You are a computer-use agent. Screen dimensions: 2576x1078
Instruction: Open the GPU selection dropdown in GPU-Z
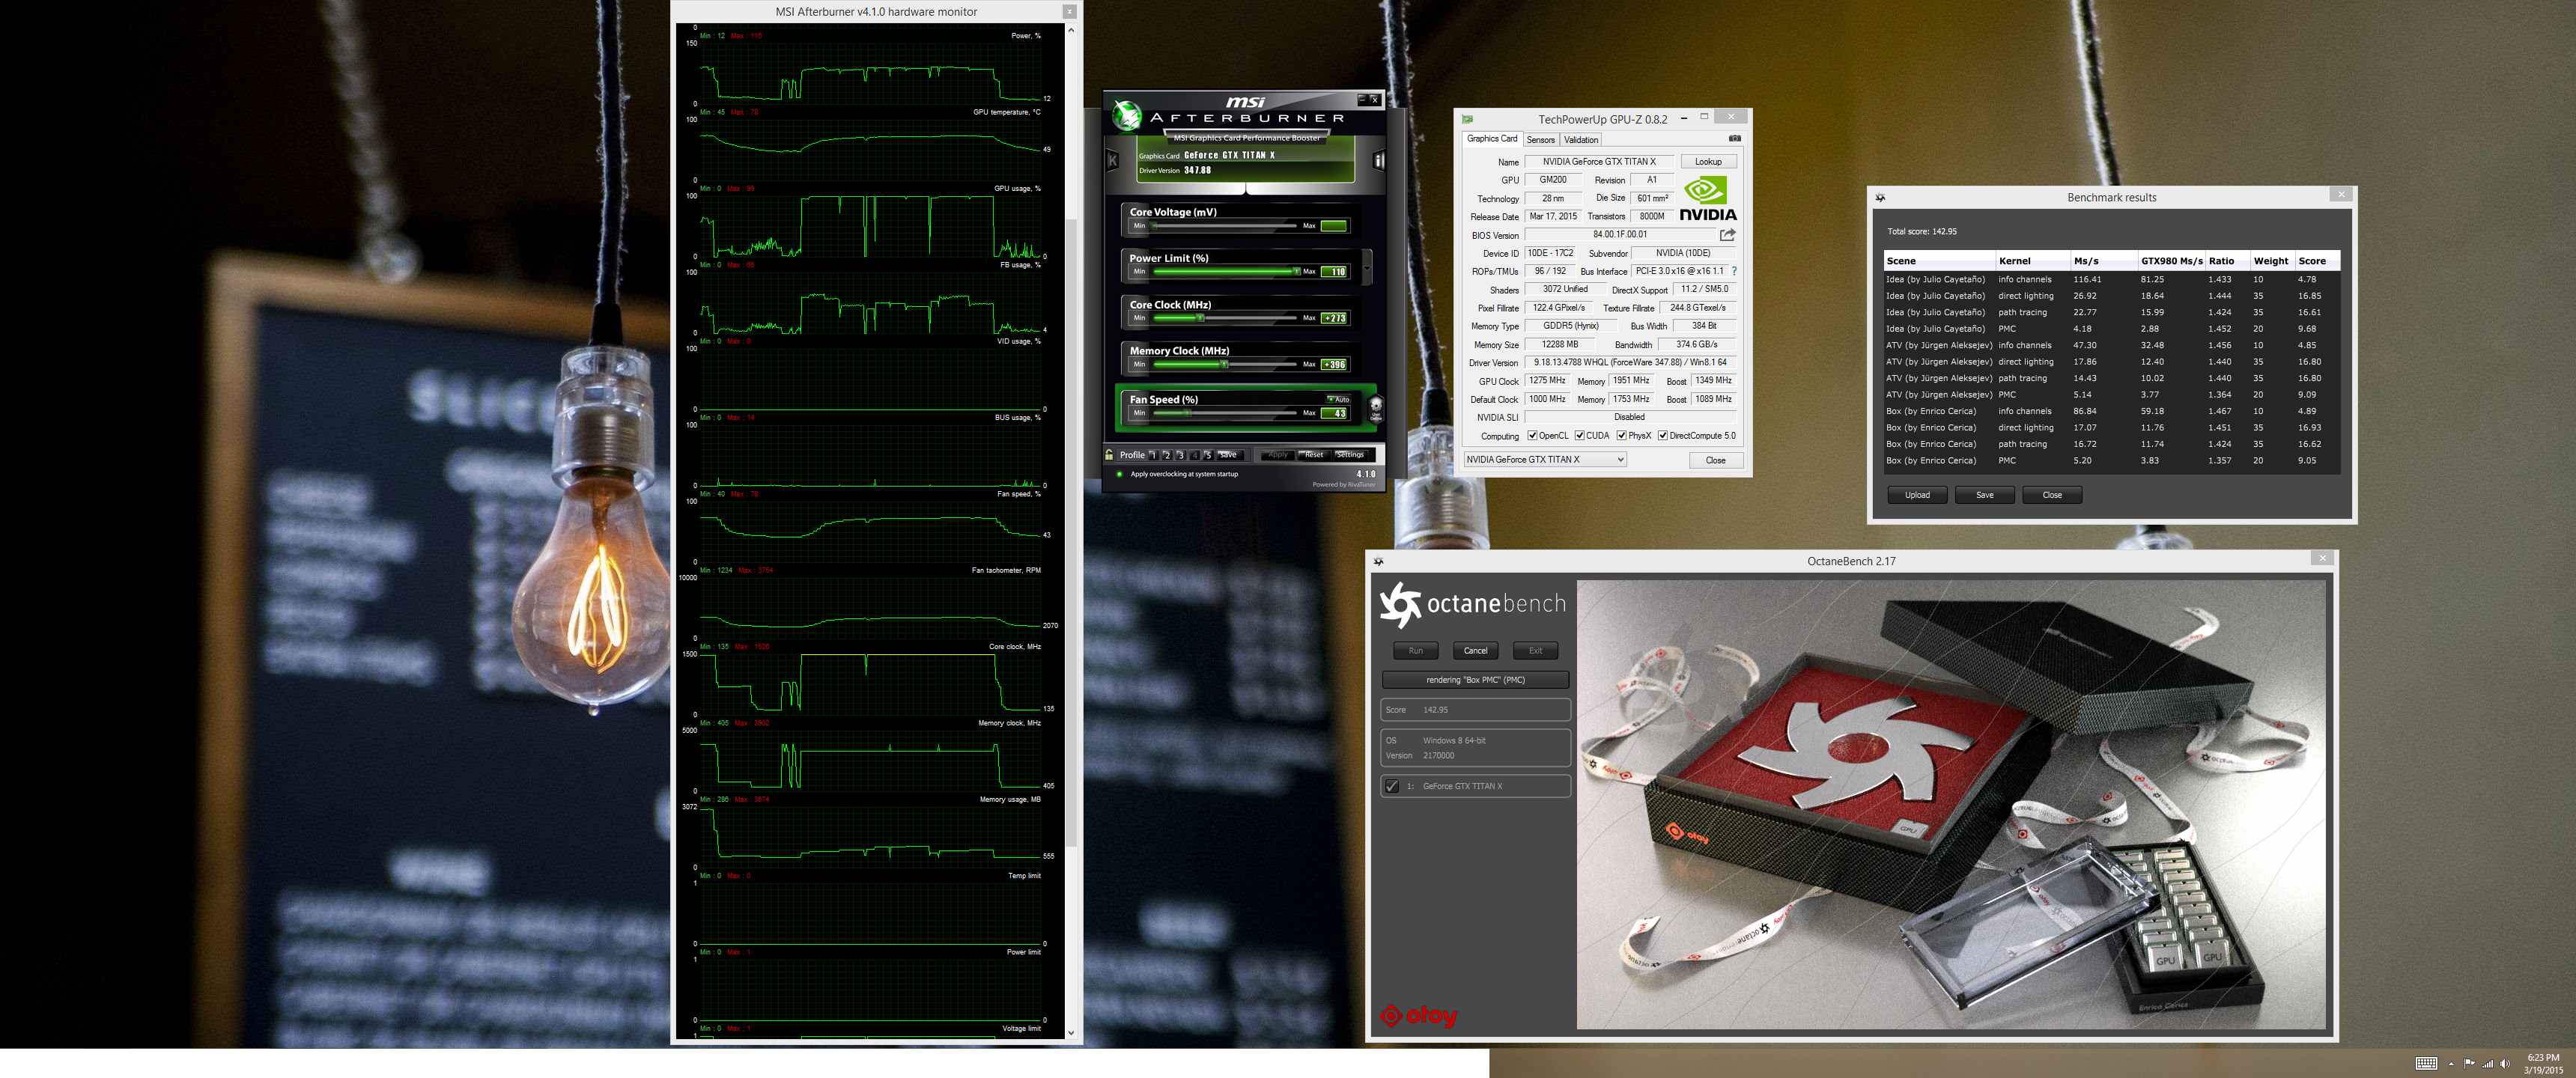point(1620,460)
